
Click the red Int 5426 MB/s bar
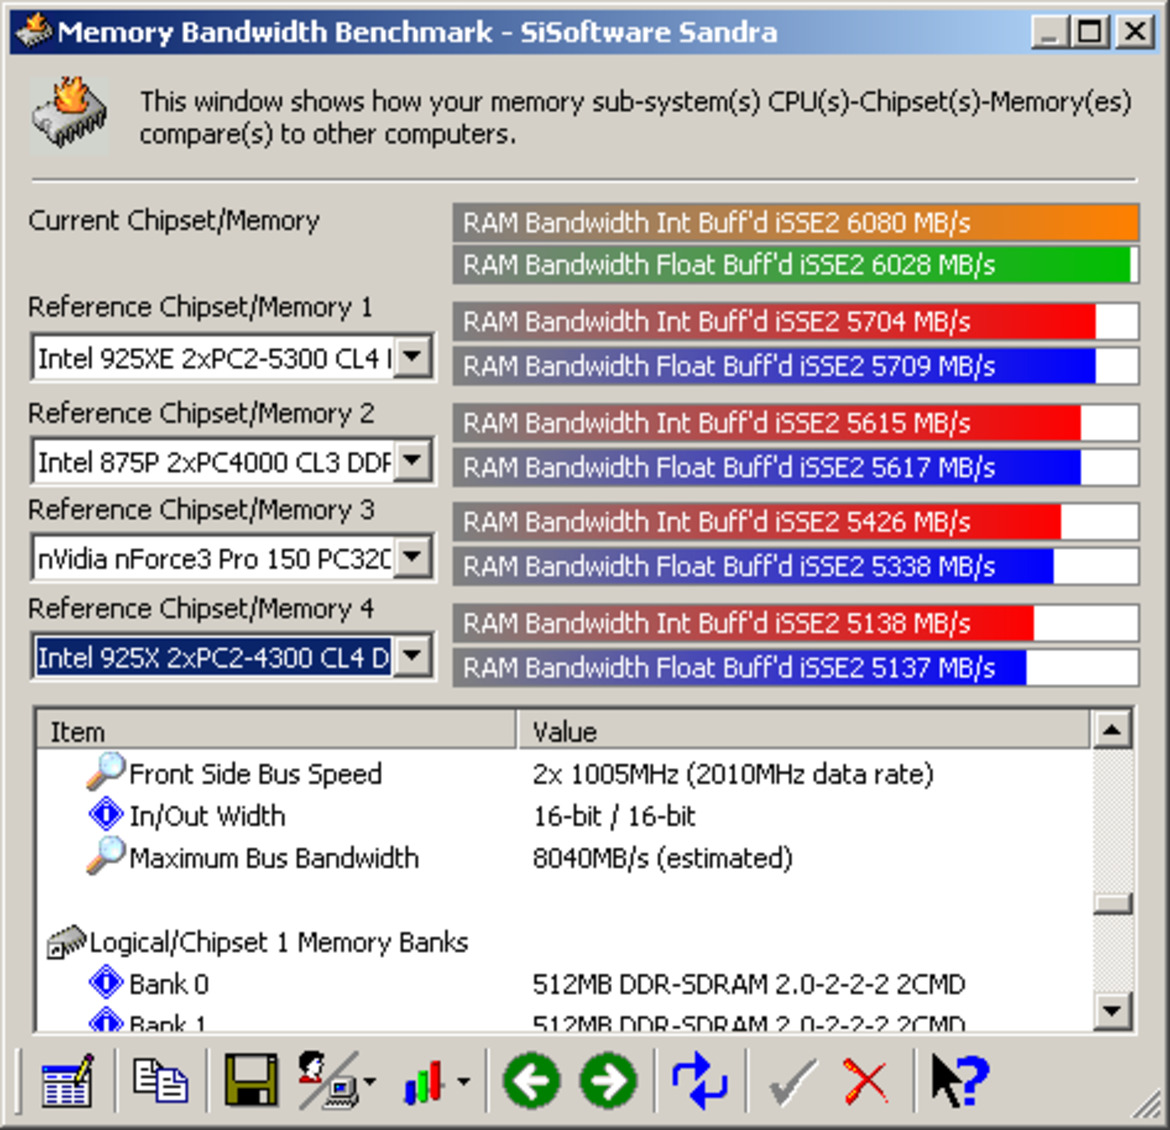click(795, 522)
